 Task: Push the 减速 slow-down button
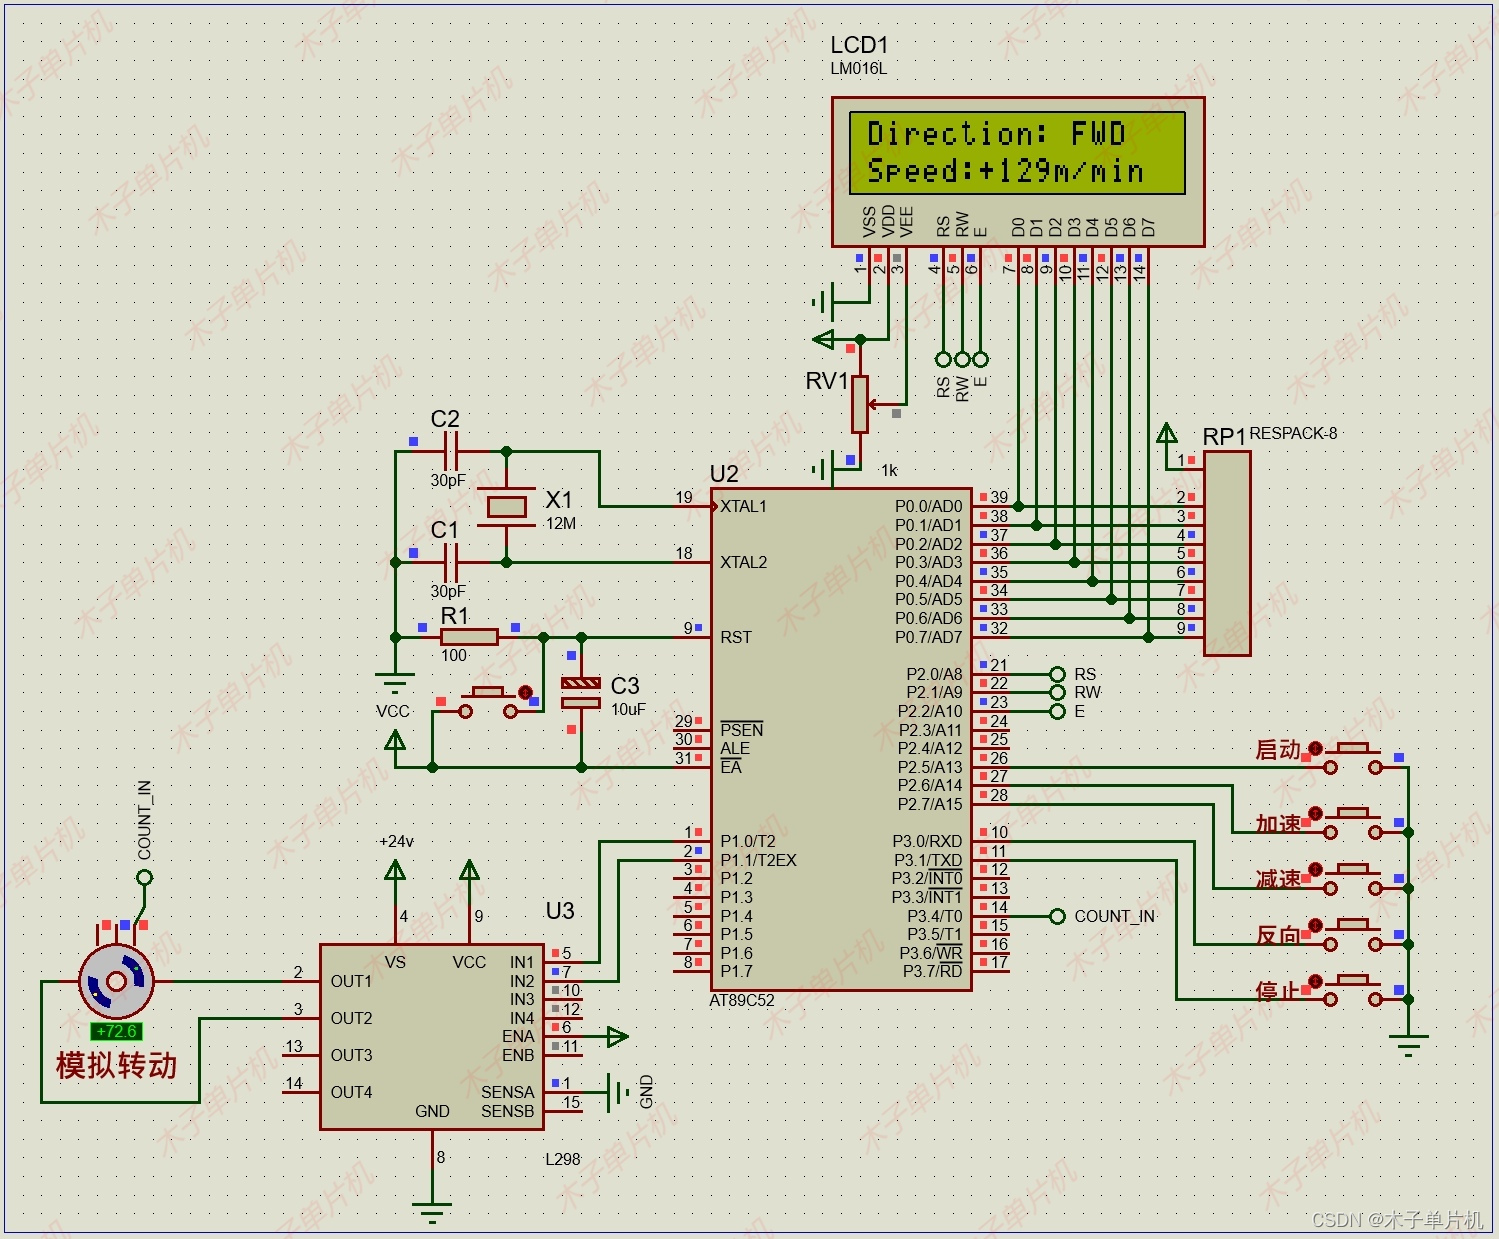[1353, 878]
